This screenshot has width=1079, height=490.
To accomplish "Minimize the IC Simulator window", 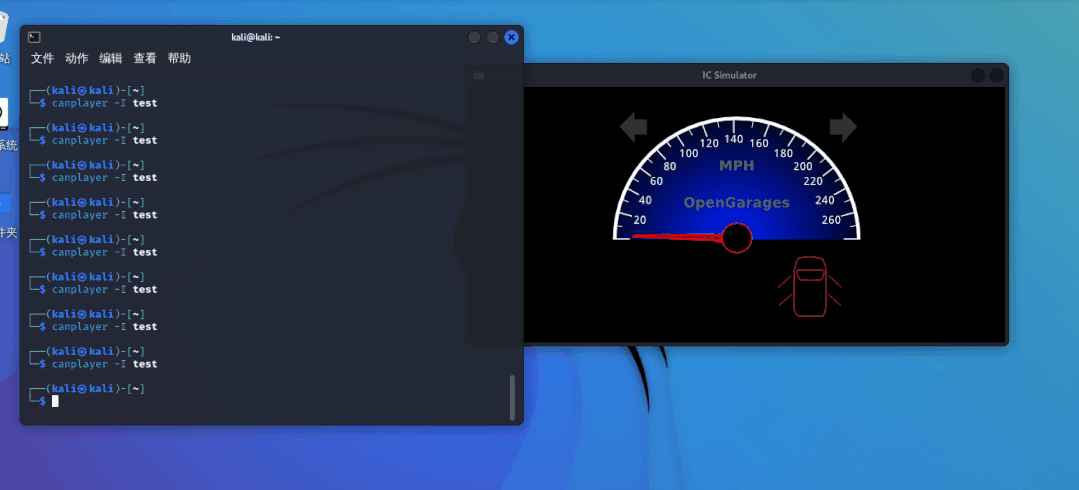I will (x=978, y=75).
